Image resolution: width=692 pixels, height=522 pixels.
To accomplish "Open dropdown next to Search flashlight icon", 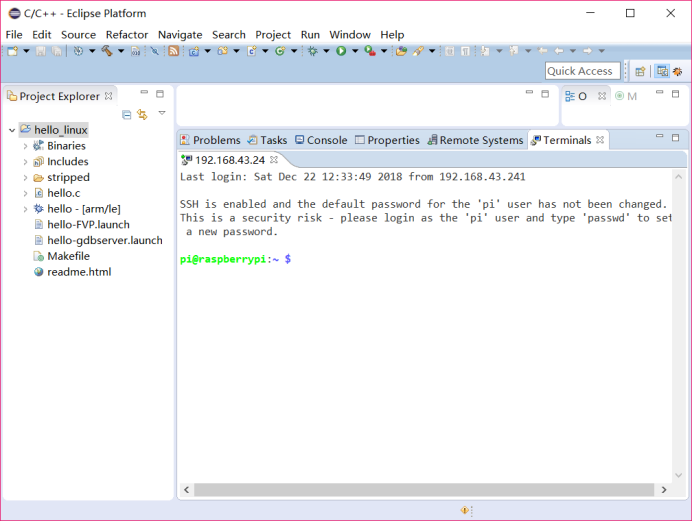I will tap(432, 51).
